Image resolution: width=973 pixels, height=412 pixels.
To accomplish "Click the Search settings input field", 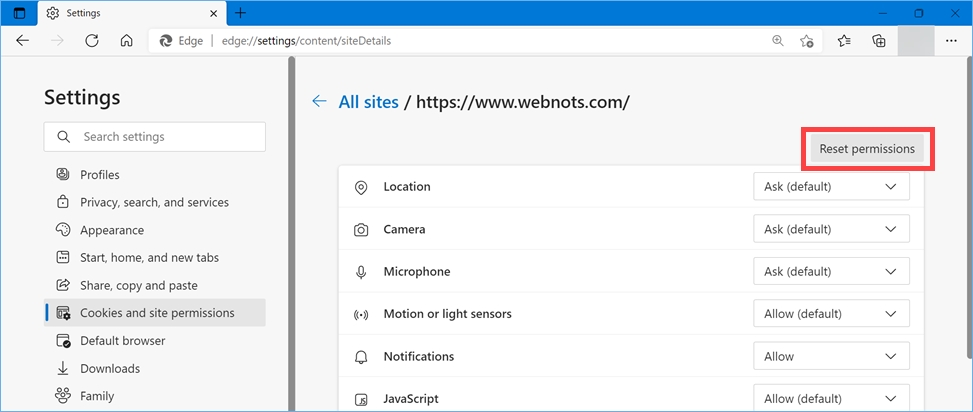I will 155,137.
